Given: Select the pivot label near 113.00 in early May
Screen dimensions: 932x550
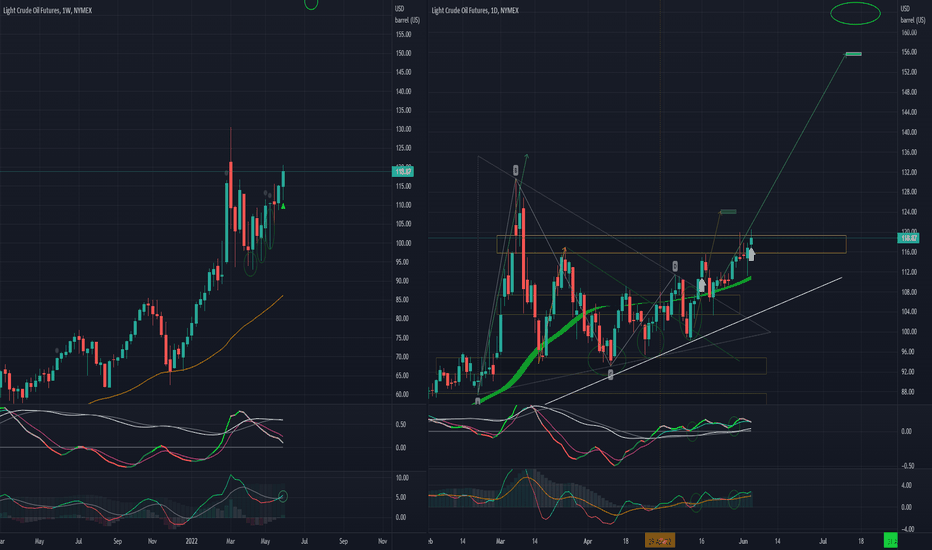Looking at the screenshot, I should pos(675,266).
